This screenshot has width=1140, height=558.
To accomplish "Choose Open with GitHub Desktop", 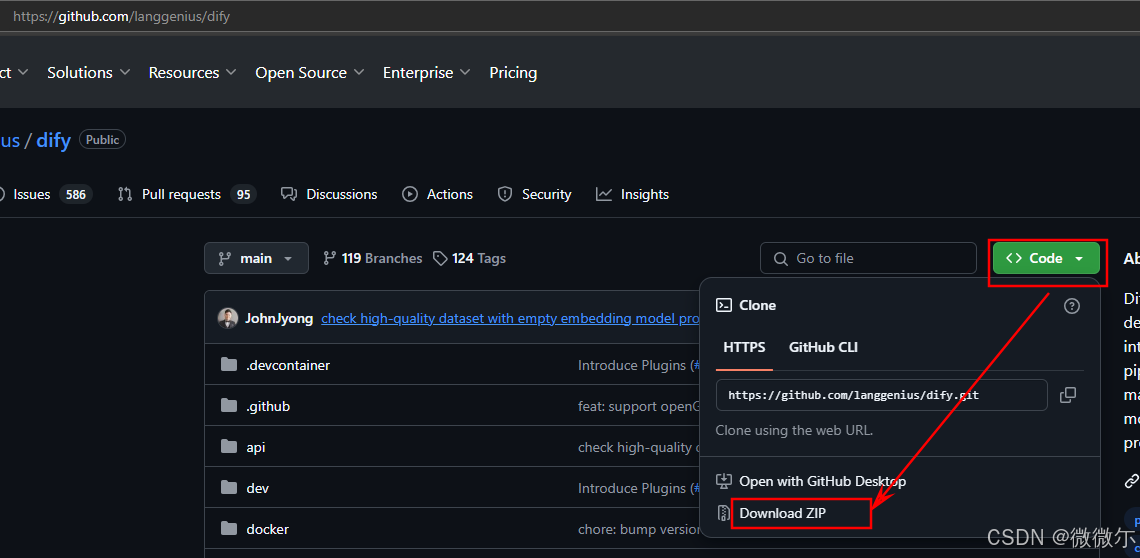I will 822,481.
